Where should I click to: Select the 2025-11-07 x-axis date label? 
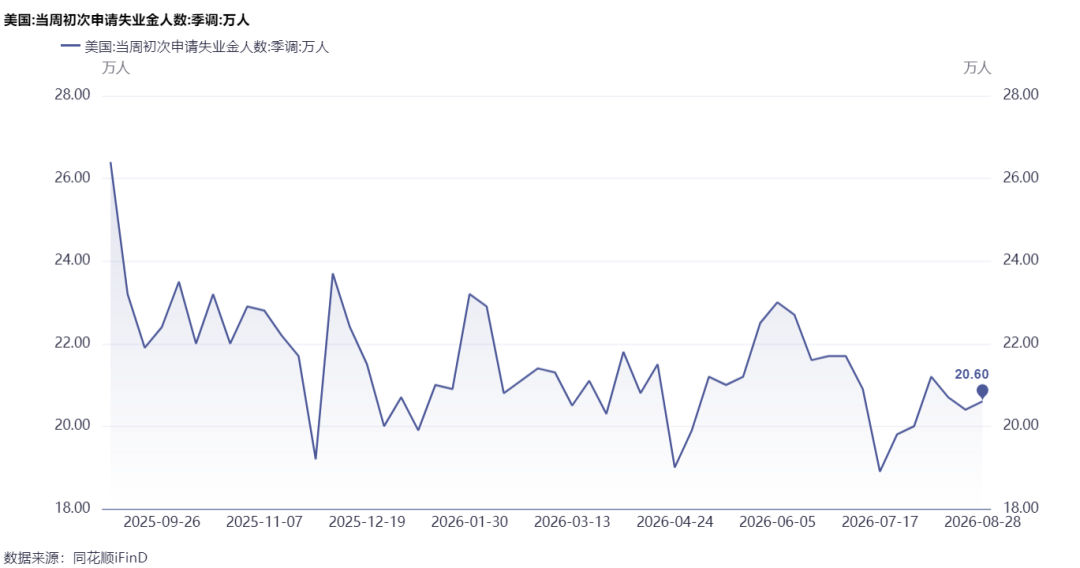click(x=264, y=522)
